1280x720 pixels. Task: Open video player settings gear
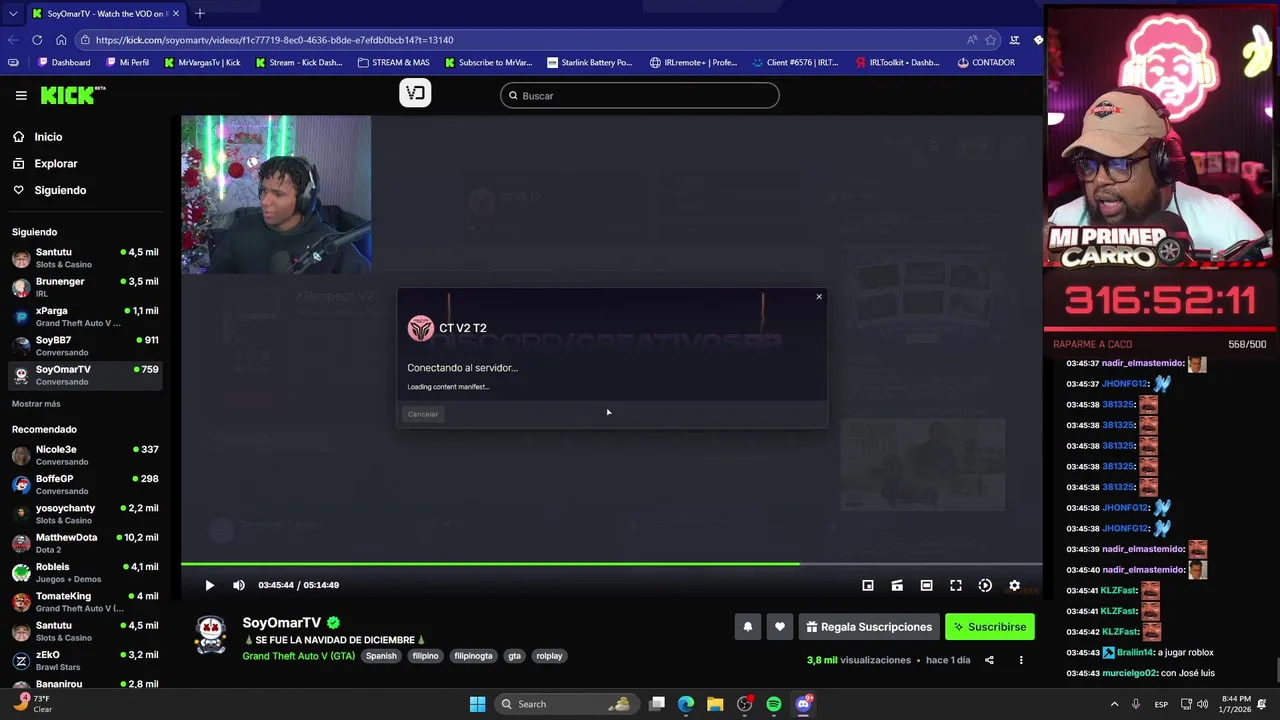[x=1014, y=585]
